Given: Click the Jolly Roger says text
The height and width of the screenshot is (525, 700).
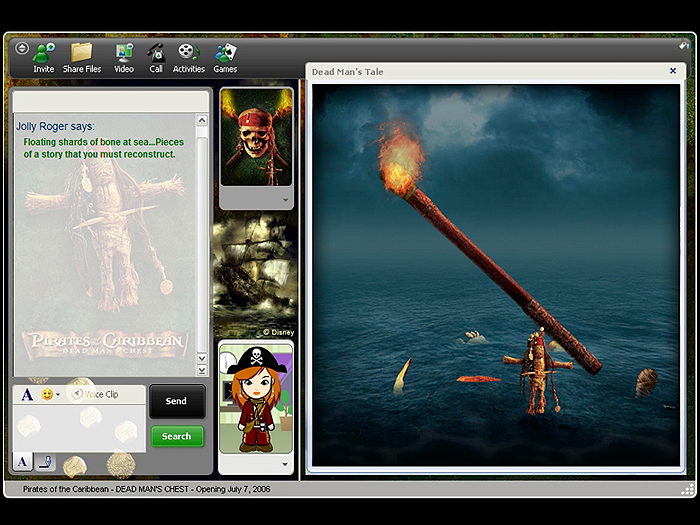Looking at the screenshot, I should (x=55, y=126).
